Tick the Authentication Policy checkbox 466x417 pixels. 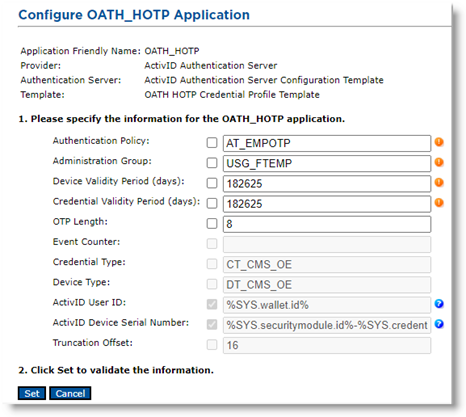[212, 143]
